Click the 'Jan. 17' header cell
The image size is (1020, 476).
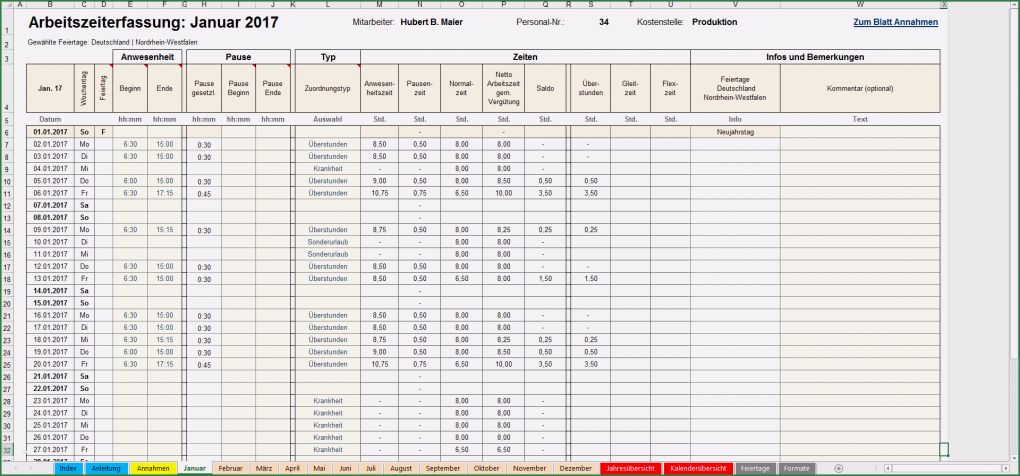coord(50,88)
